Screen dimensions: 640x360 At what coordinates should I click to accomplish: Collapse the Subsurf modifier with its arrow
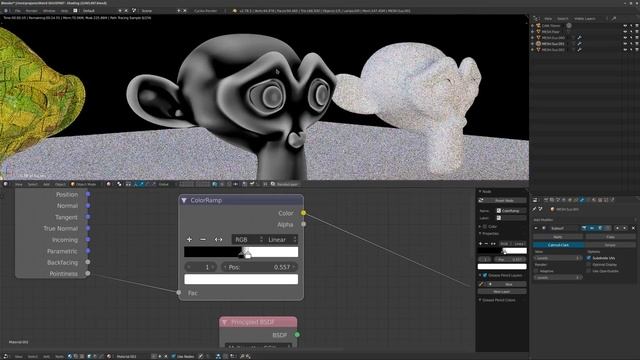pos(536,228)
